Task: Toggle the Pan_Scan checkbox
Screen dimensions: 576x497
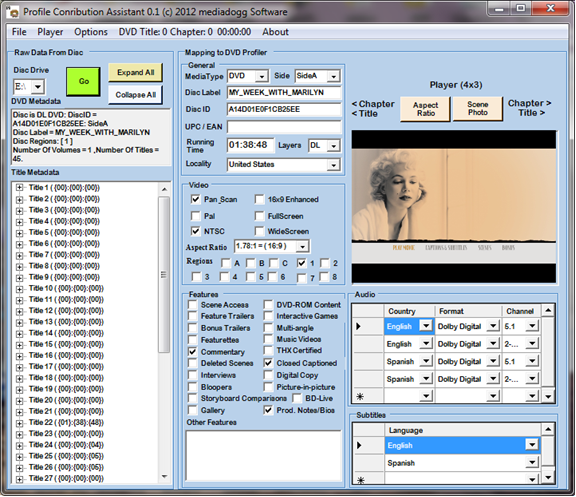Action: [x=195, y=199]
